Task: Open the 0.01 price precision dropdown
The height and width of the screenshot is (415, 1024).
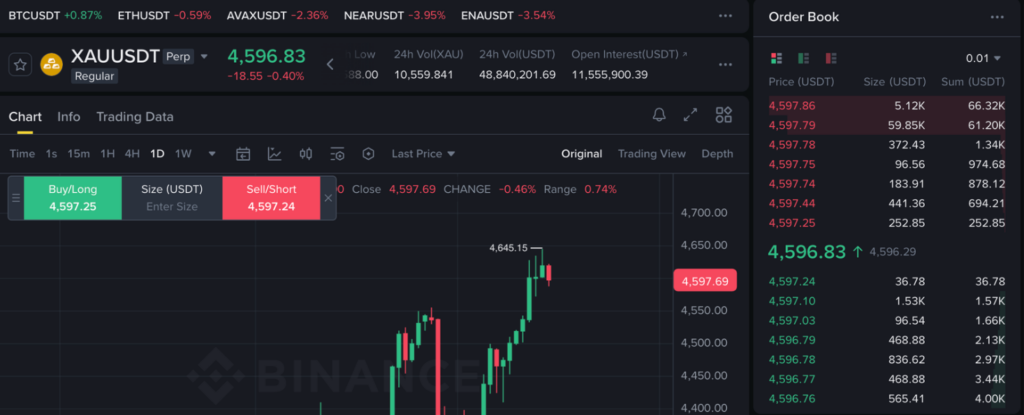Action: [983, 58]
